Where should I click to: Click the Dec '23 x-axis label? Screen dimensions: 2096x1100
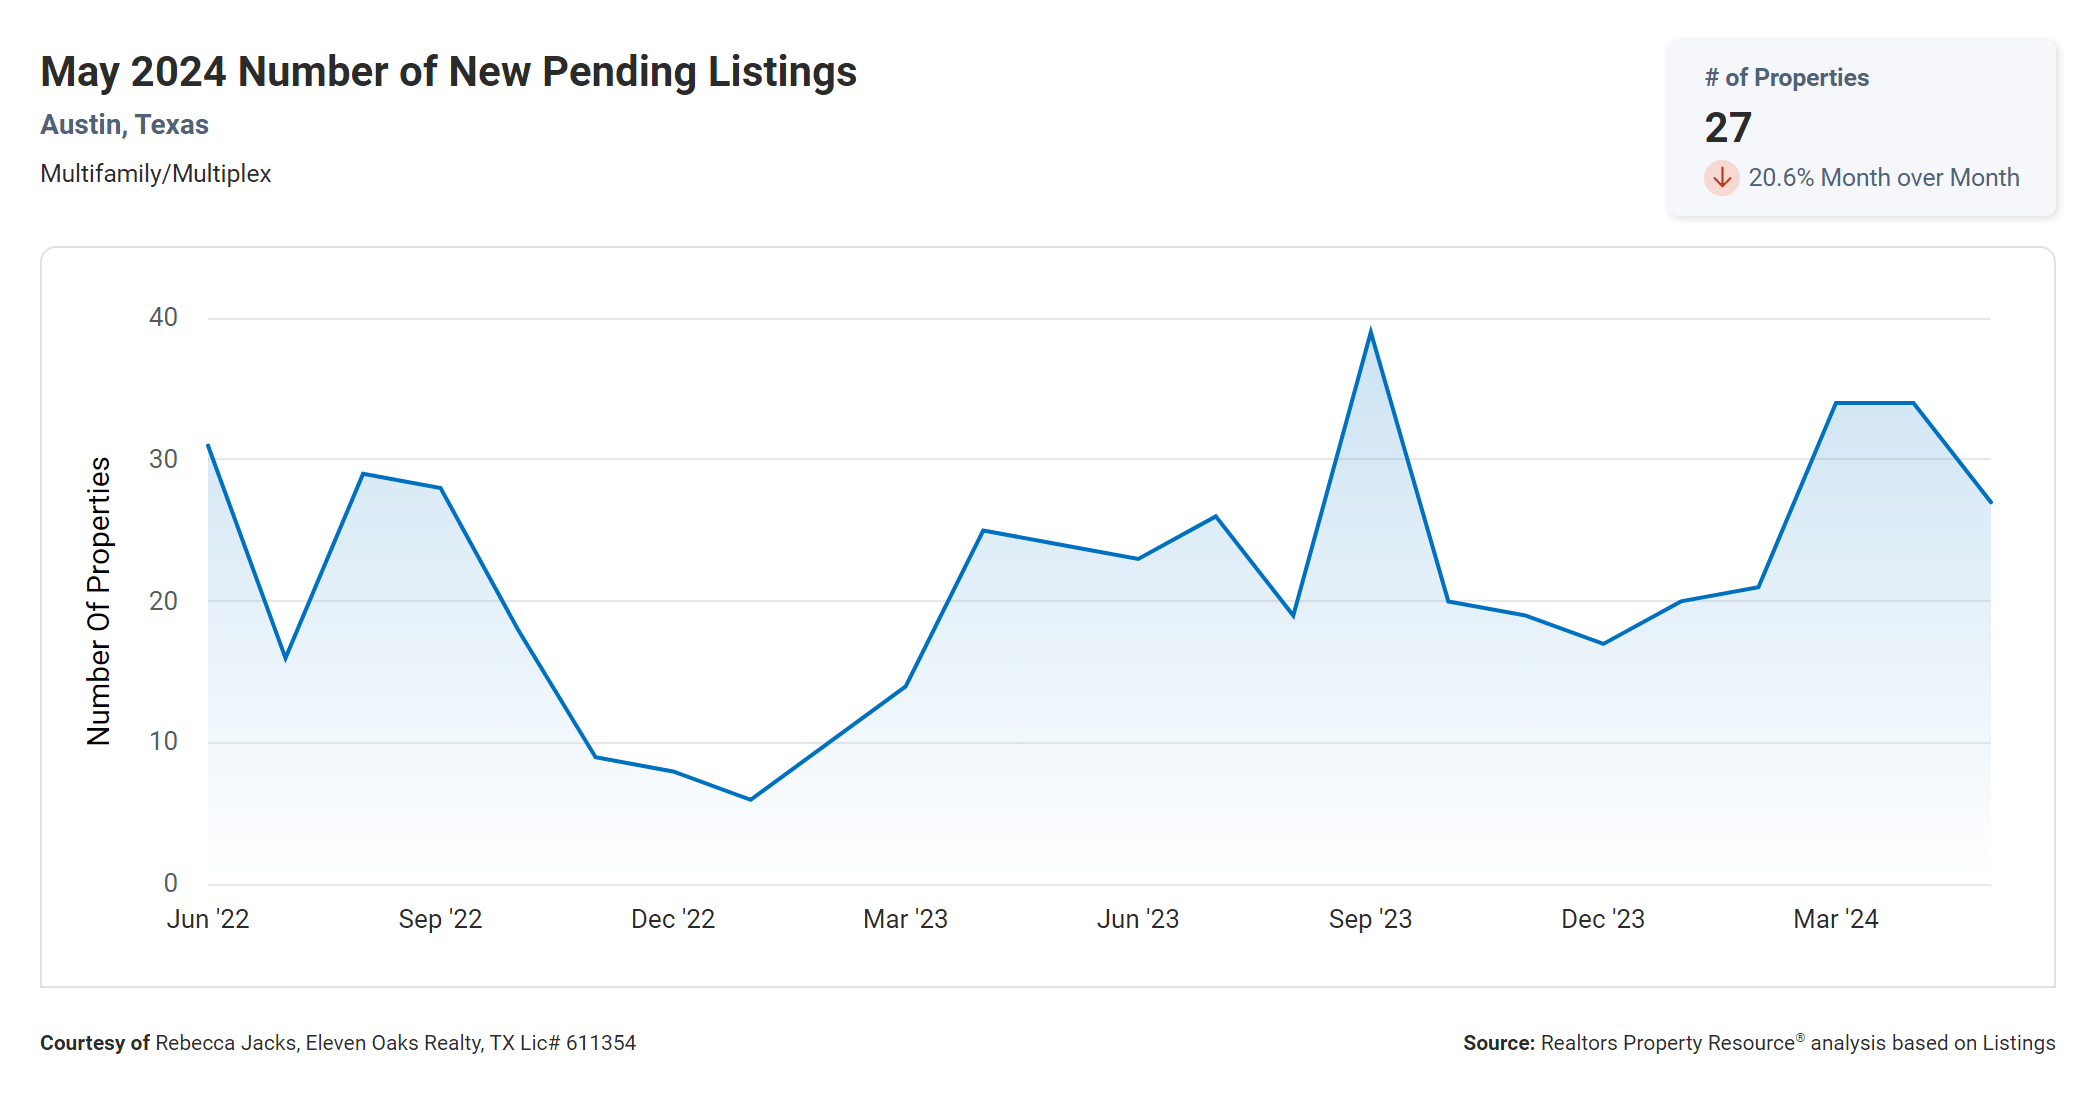(1603, 919)
